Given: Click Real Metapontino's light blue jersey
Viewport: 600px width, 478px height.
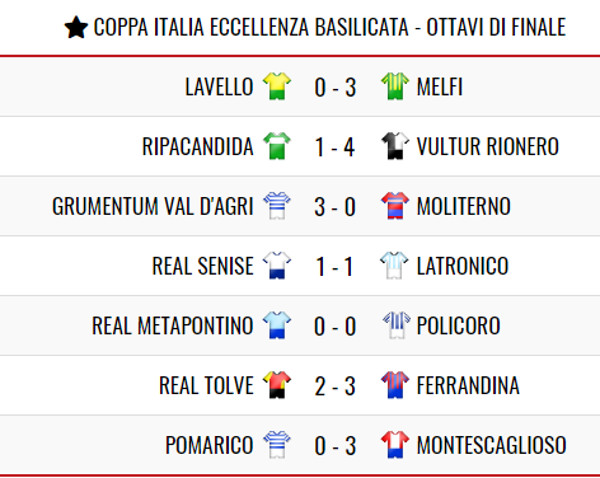Looking at the screenshot, I should [277, 325].
